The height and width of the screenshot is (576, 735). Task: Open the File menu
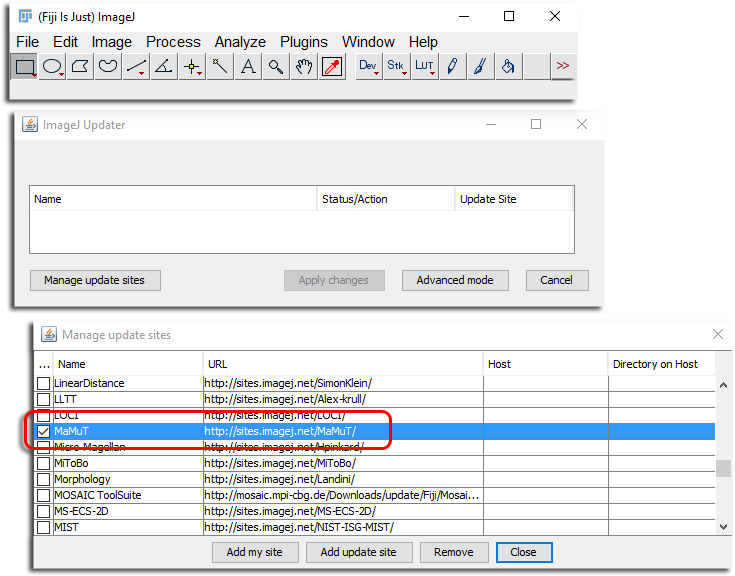click(27, 42)
